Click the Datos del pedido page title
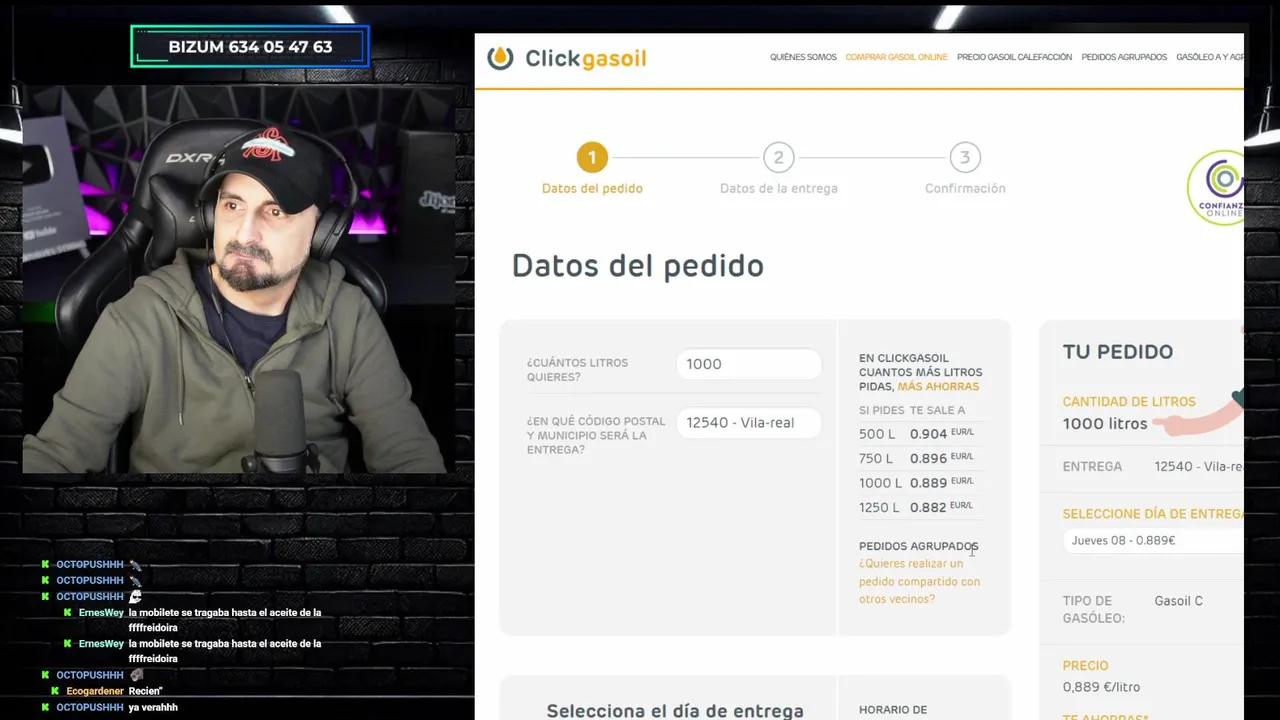The width and height of the screenshot is (1280, 720). (x=638, y=266)
